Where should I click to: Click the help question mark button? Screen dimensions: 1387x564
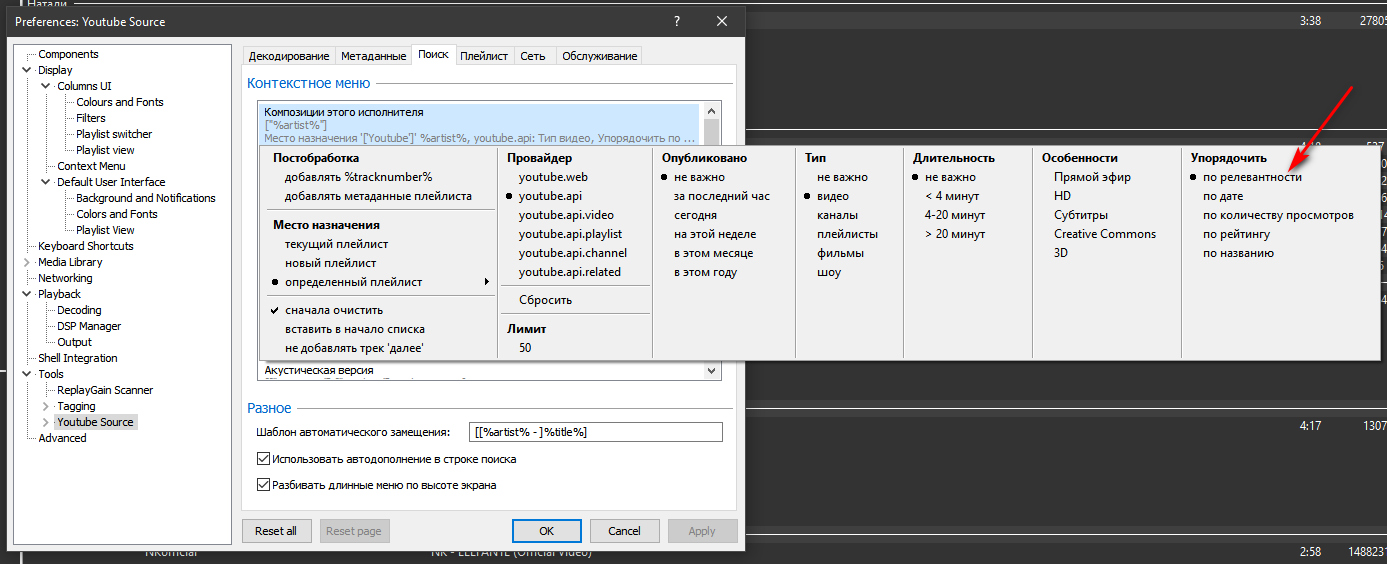(x=676, y=21)
